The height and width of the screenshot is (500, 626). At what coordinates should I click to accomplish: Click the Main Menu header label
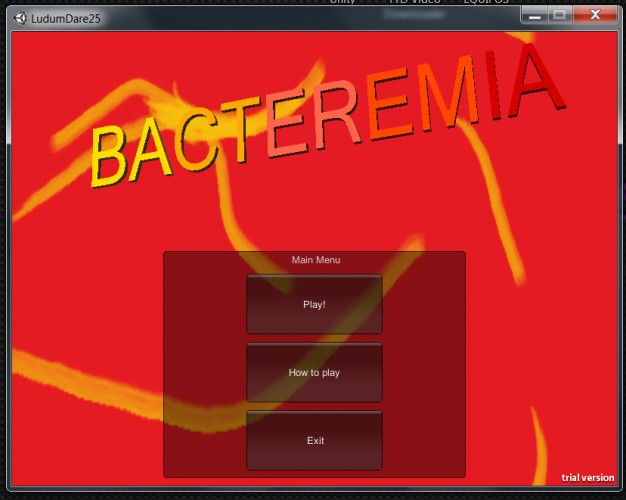pos(316,260)
